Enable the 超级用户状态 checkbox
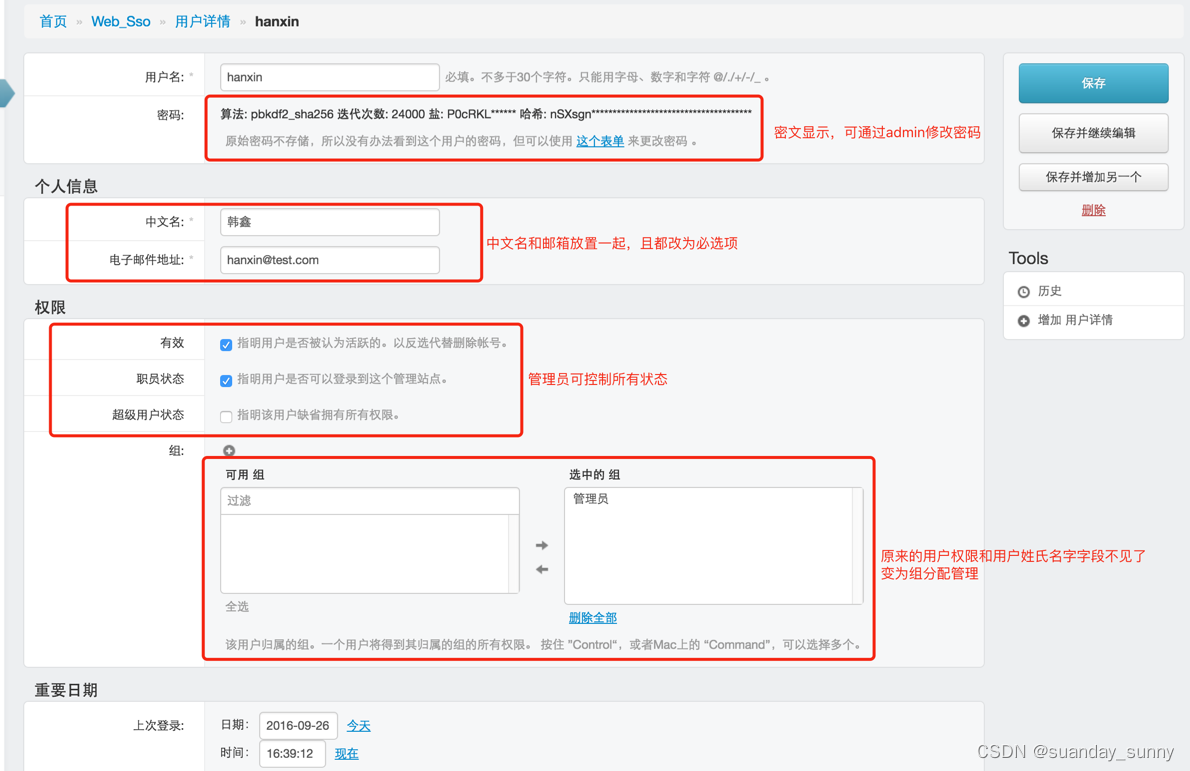The image size is (1190, 771). (225, 416)
